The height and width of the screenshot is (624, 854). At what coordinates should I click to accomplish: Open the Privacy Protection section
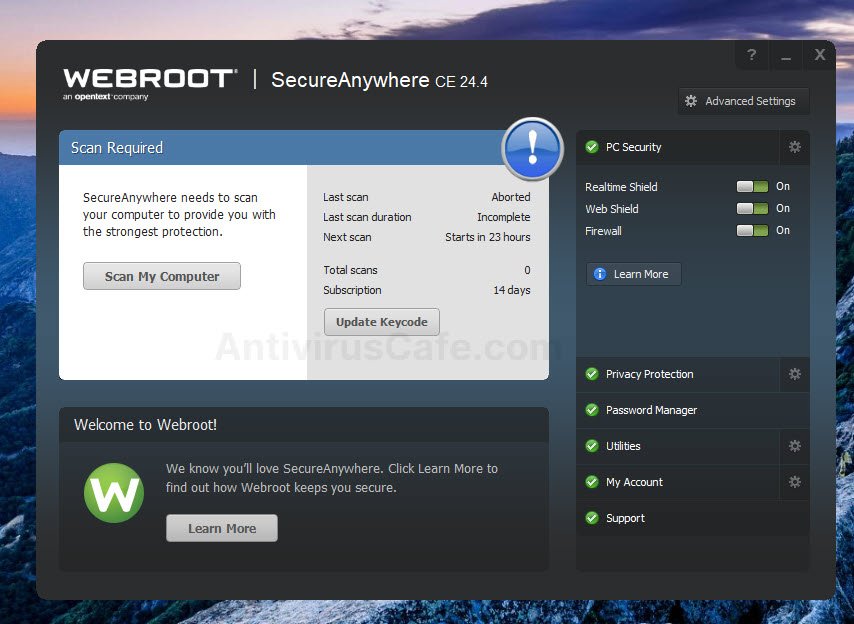pos(678,374)
